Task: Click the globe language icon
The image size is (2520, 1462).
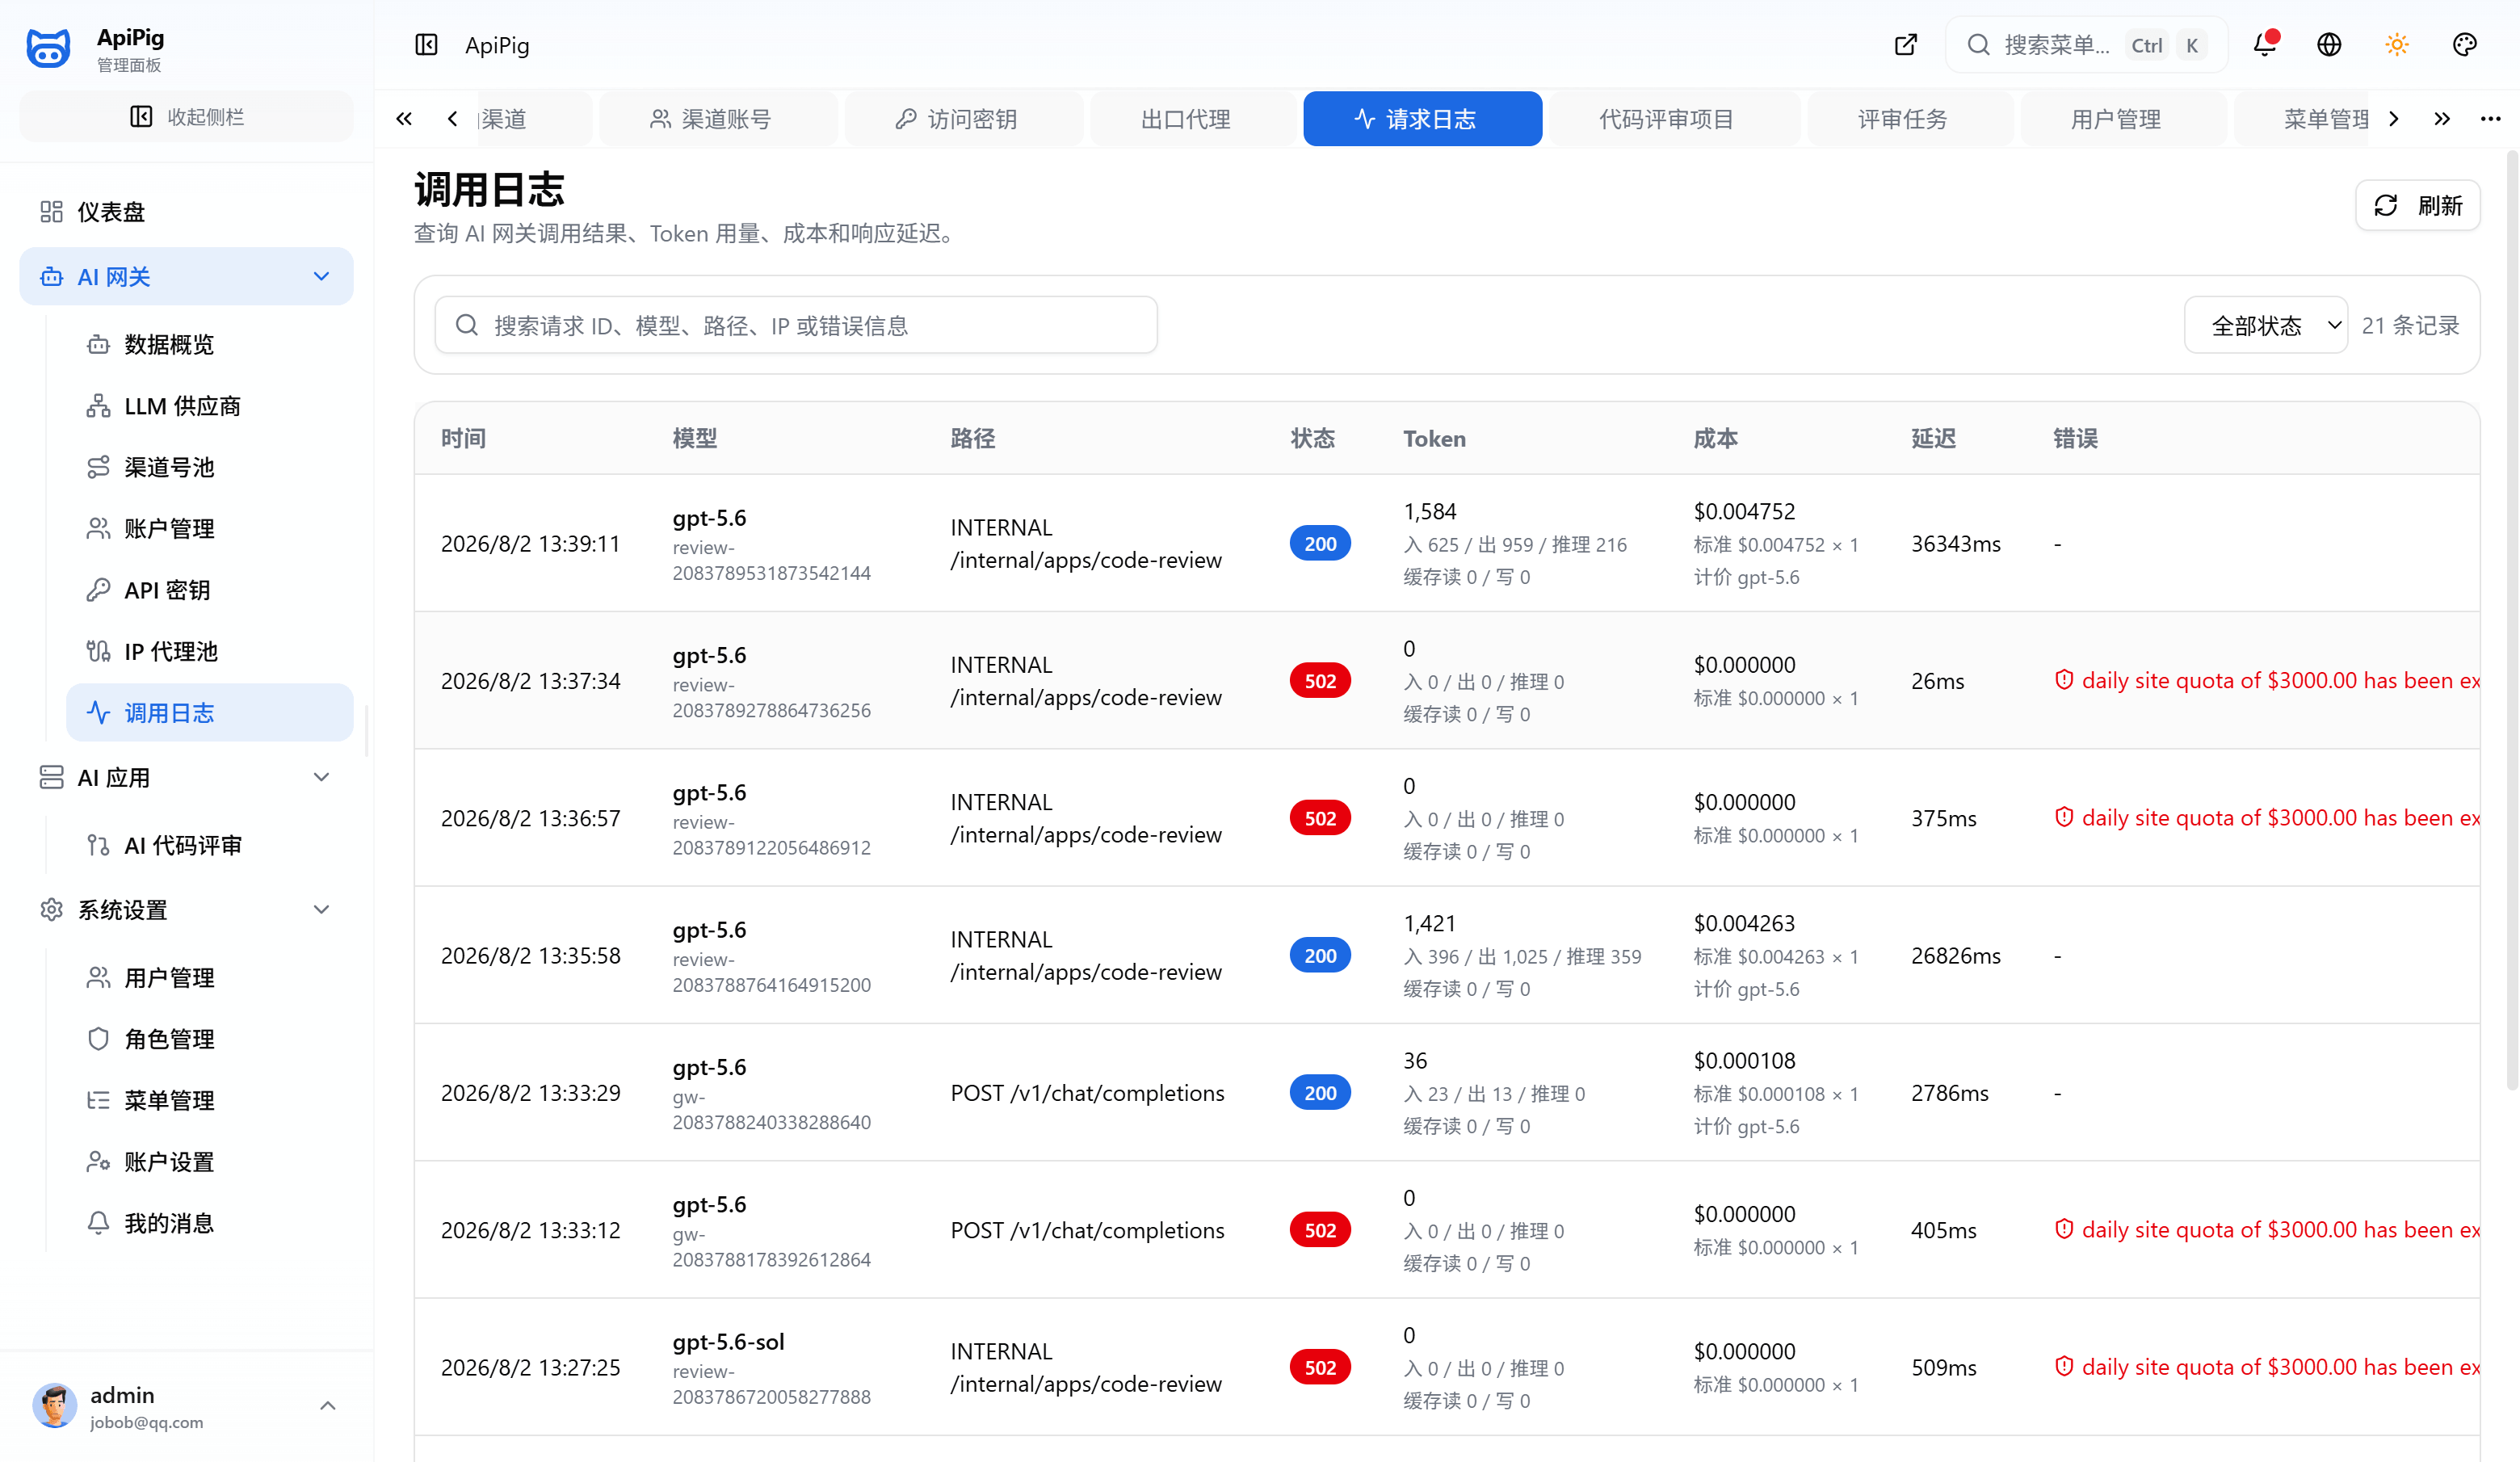Action: click(2329, 45)
